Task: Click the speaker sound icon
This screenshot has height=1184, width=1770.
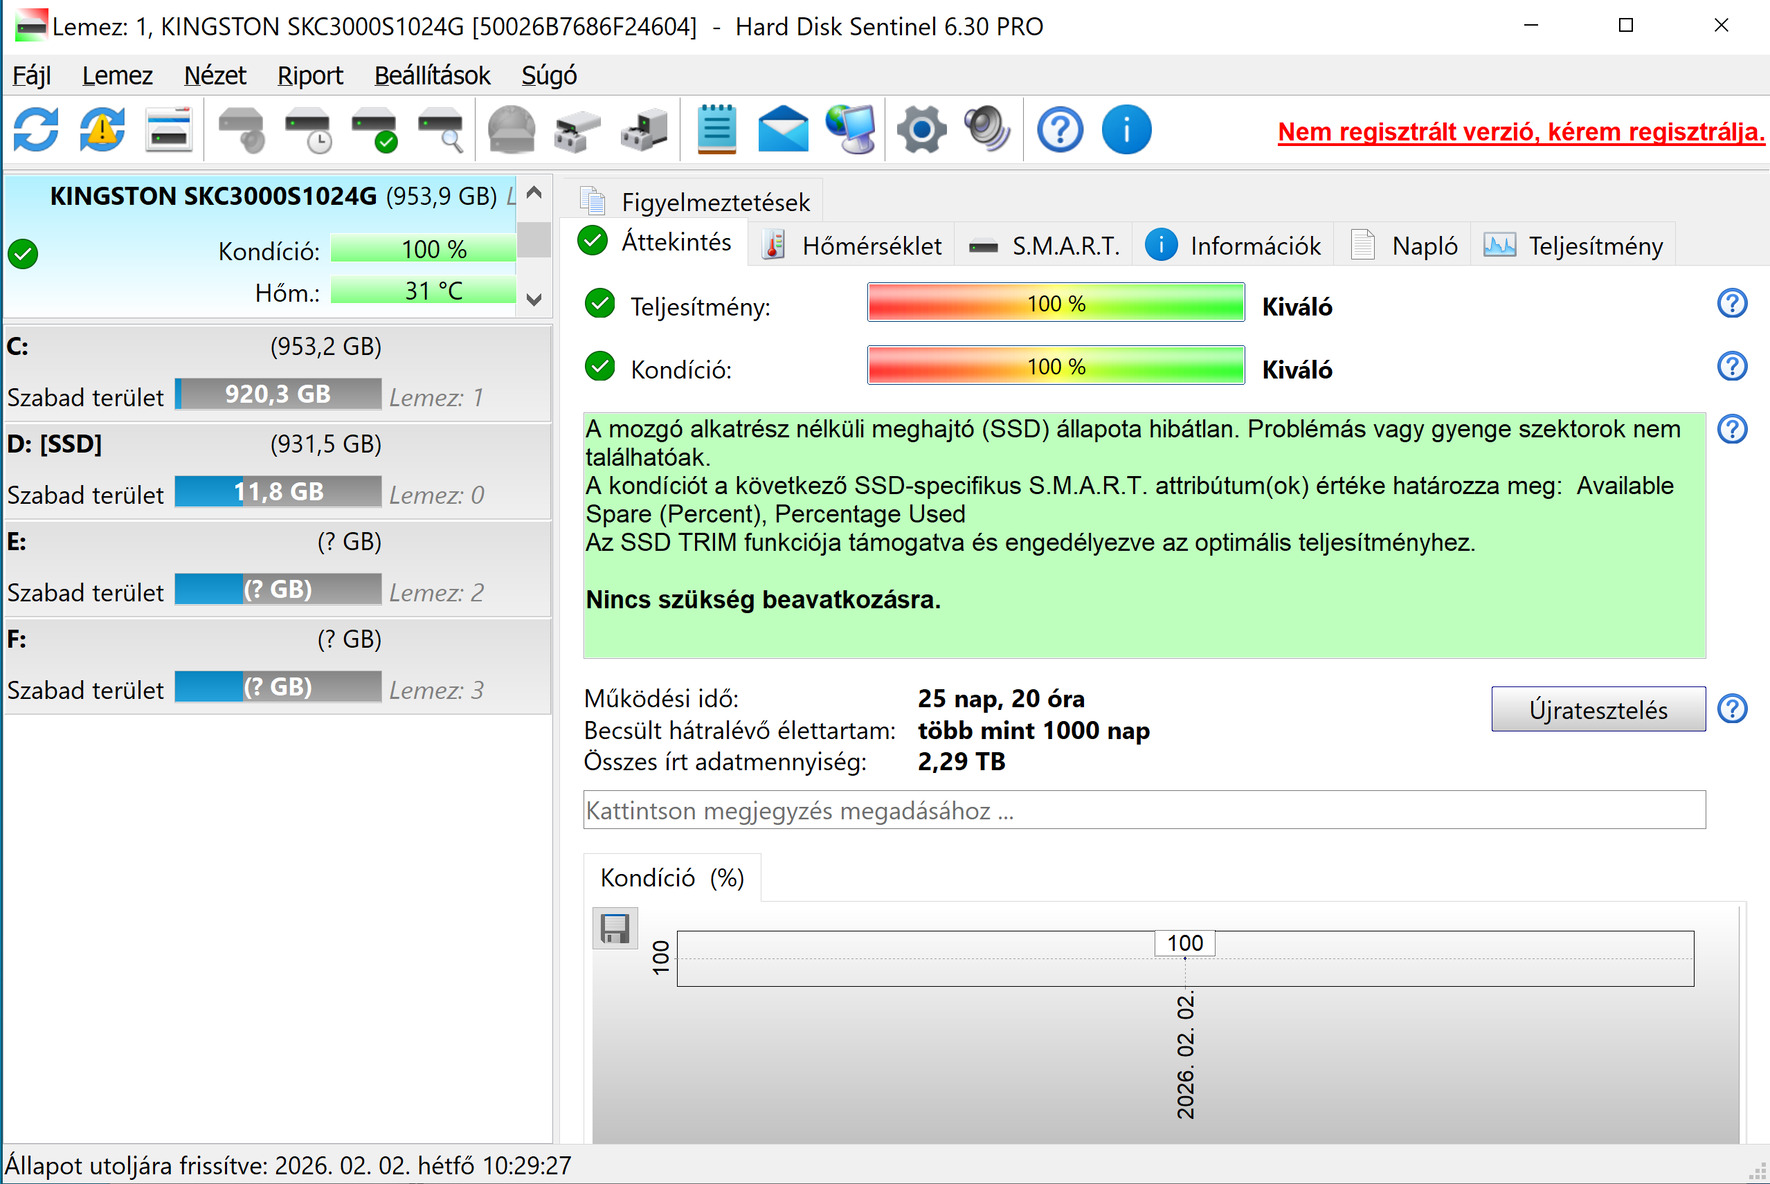Action: (987, 130)
